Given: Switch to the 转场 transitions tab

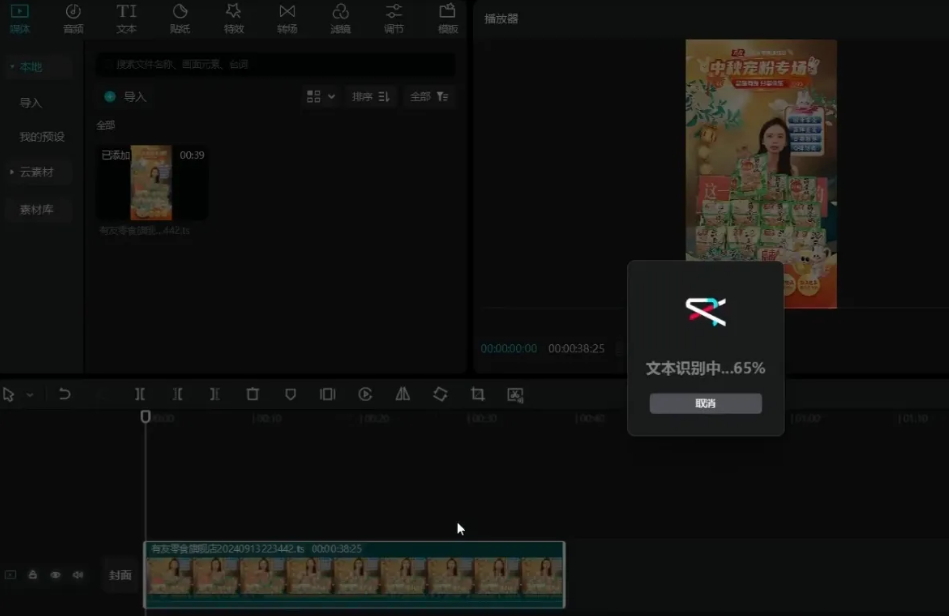Looking at the screenshot, I should [x=287, y=19].
